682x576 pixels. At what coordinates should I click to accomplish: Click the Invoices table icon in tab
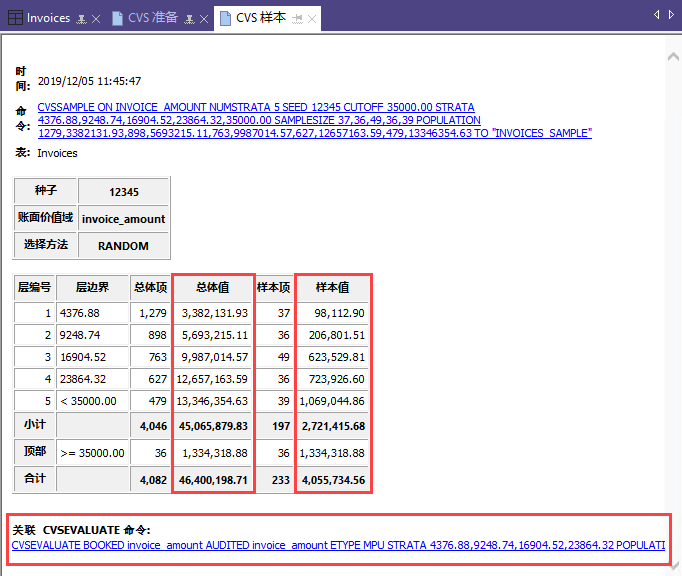click(16, 18)
